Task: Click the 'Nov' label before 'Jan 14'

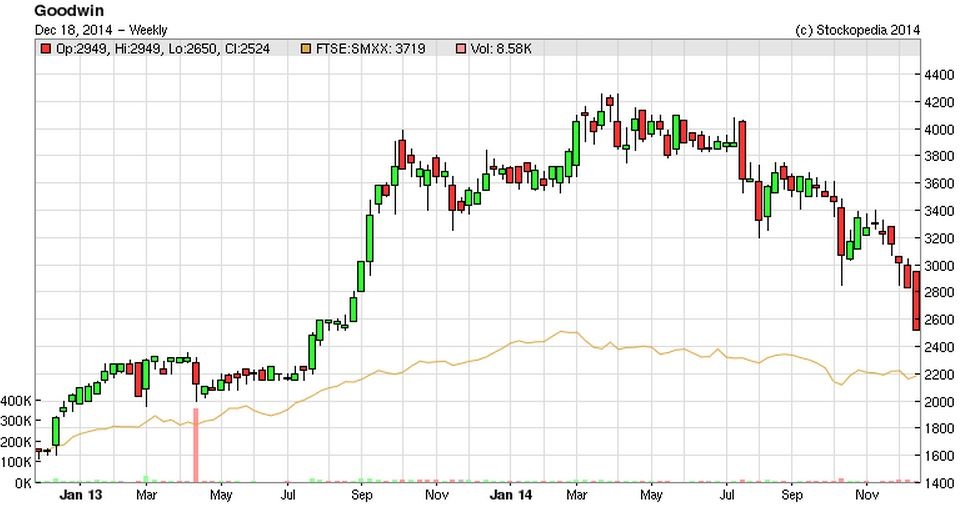Action: 436,495
